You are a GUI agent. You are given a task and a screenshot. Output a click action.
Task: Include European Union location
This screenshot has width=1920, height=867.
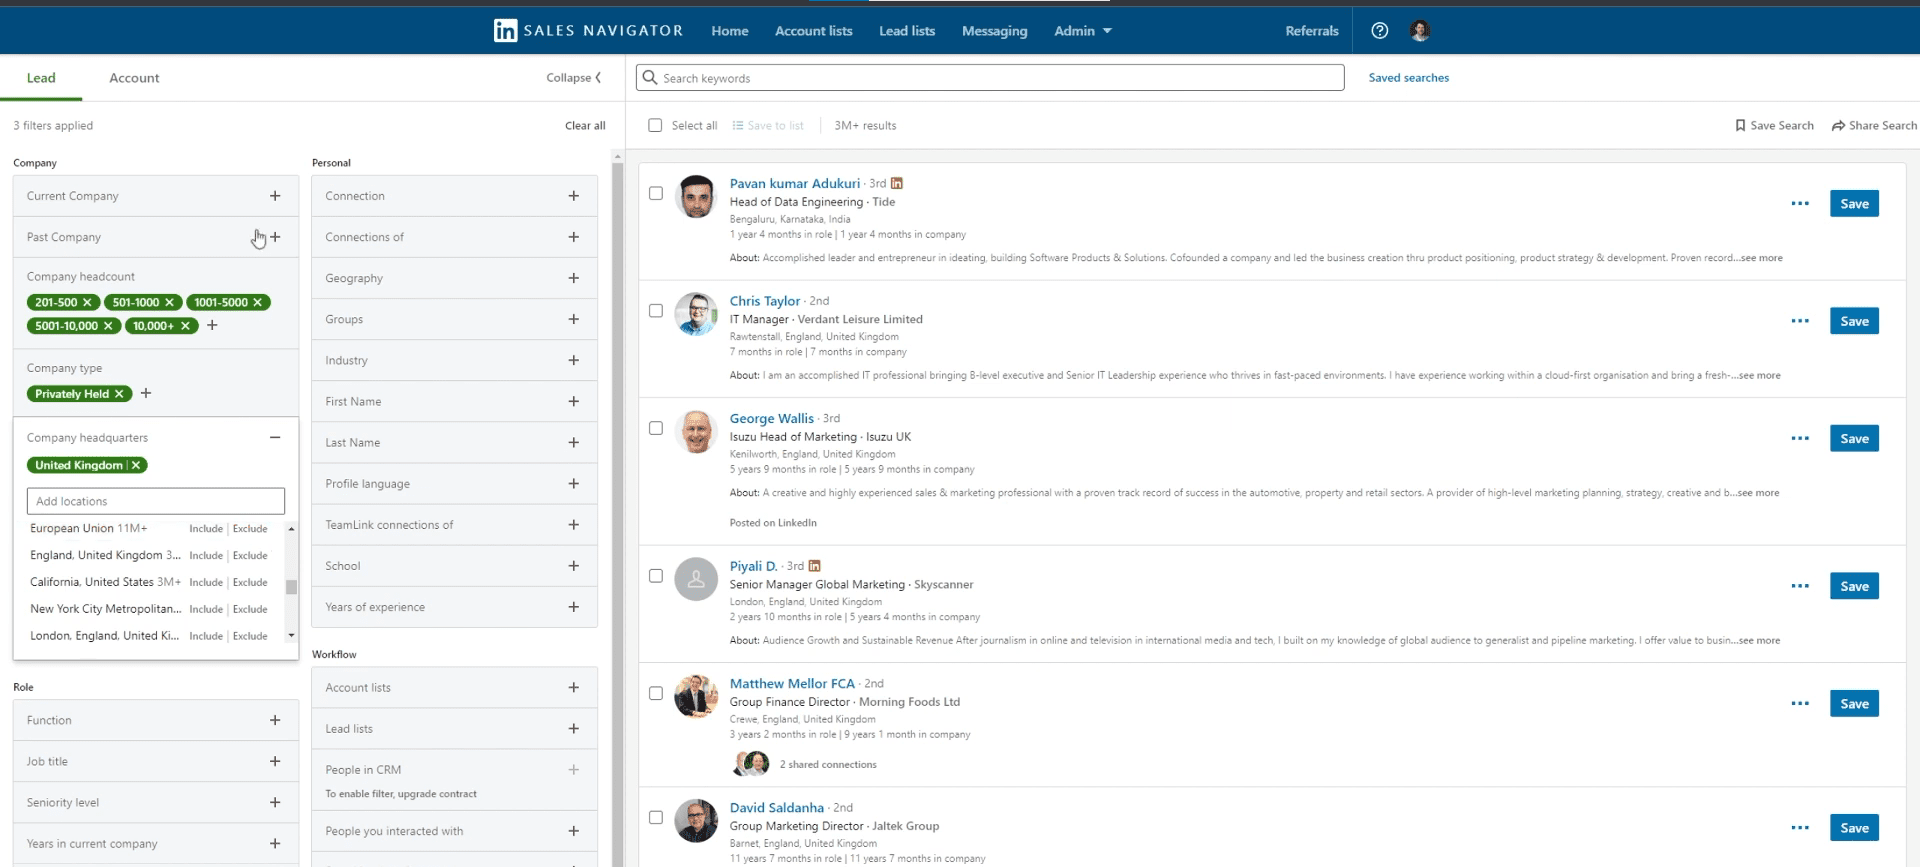(206, 529)
